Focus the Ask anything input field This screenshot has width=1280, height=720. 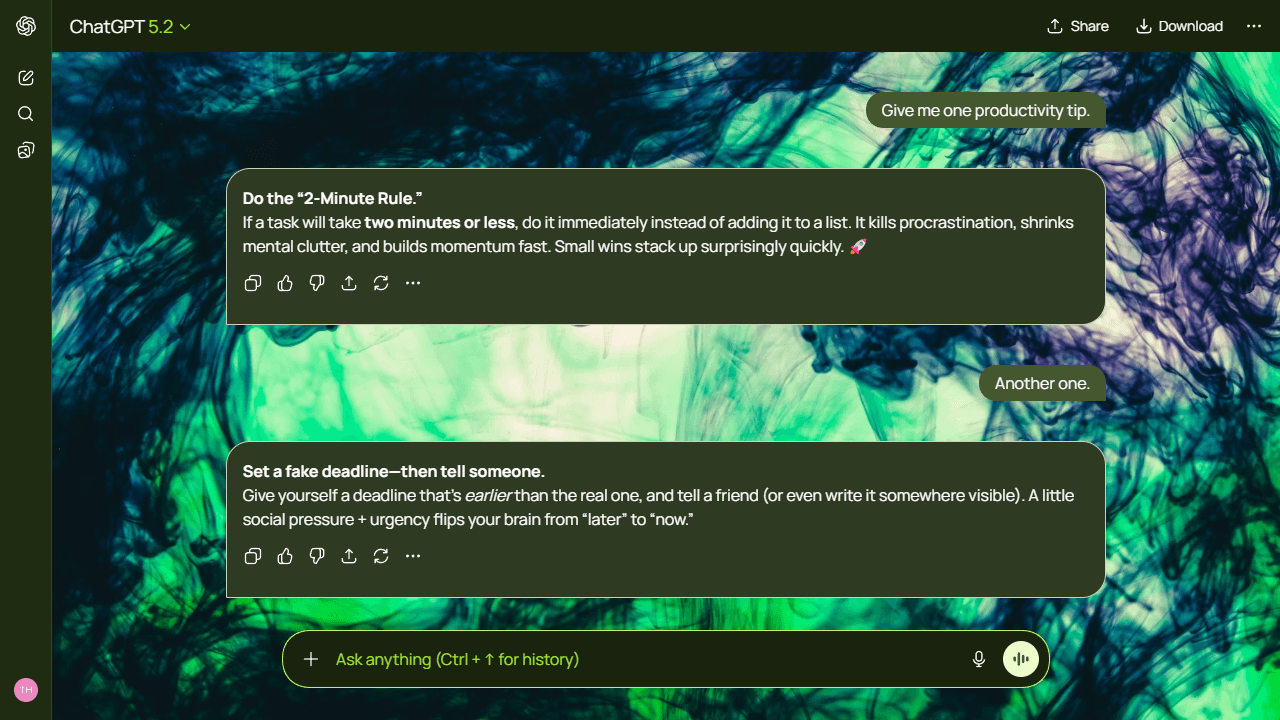point(640,659)
